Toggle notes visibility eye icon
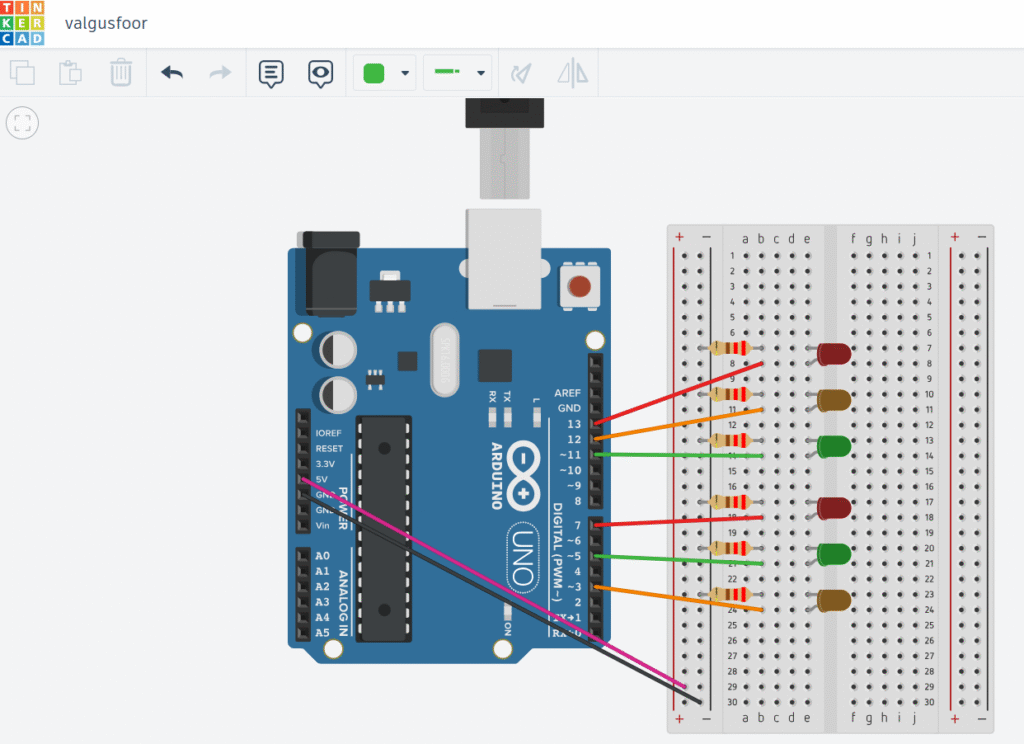The height and width of the screenshot is (744, 1024). (x=320, y=74)
